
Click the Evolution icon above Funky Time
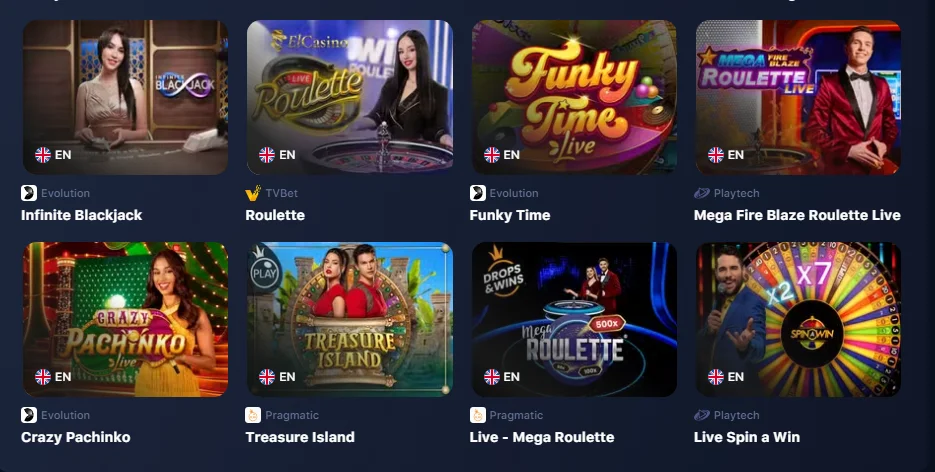(x=478, y=193)
